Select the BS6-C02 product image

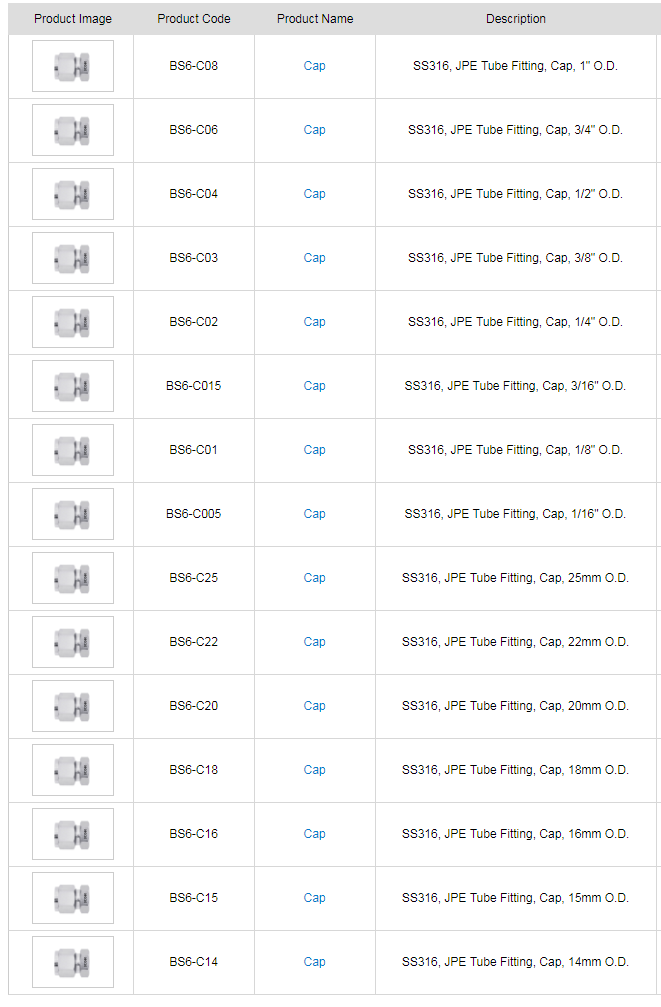[72, 322]
